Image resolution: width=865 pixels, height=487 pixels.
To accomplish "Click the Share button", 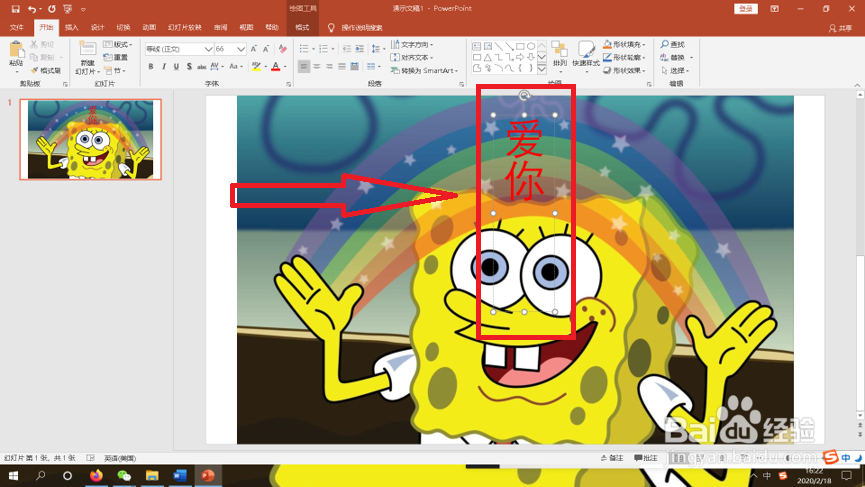I will tap(840, 28).
